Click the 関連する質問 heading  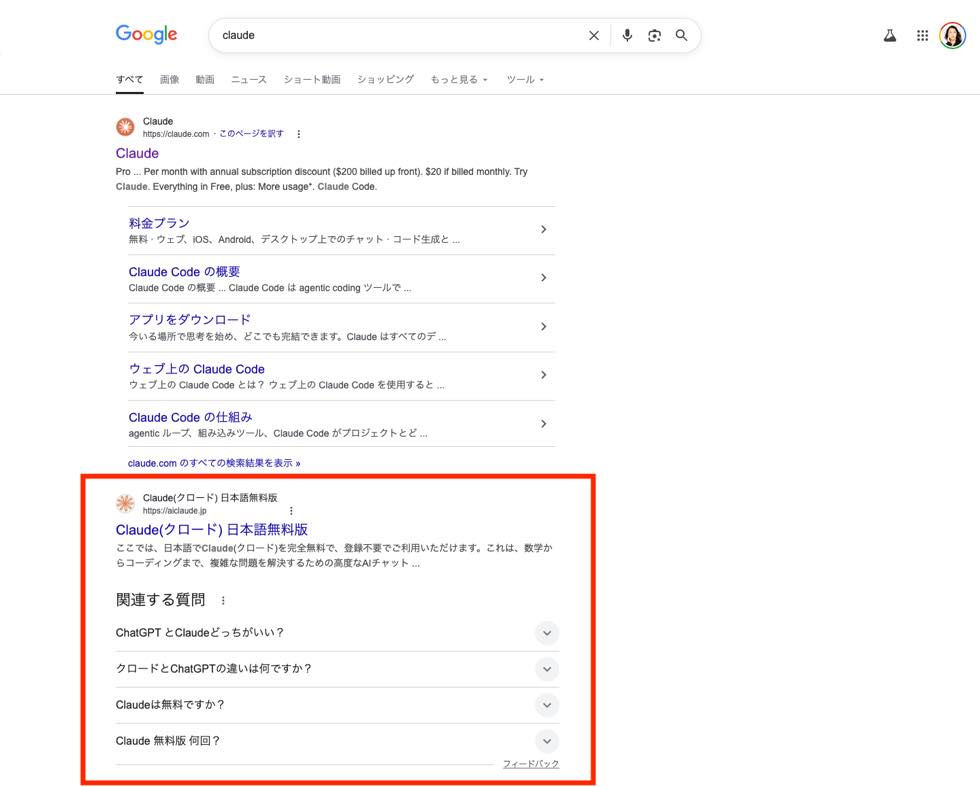point(161,600)
